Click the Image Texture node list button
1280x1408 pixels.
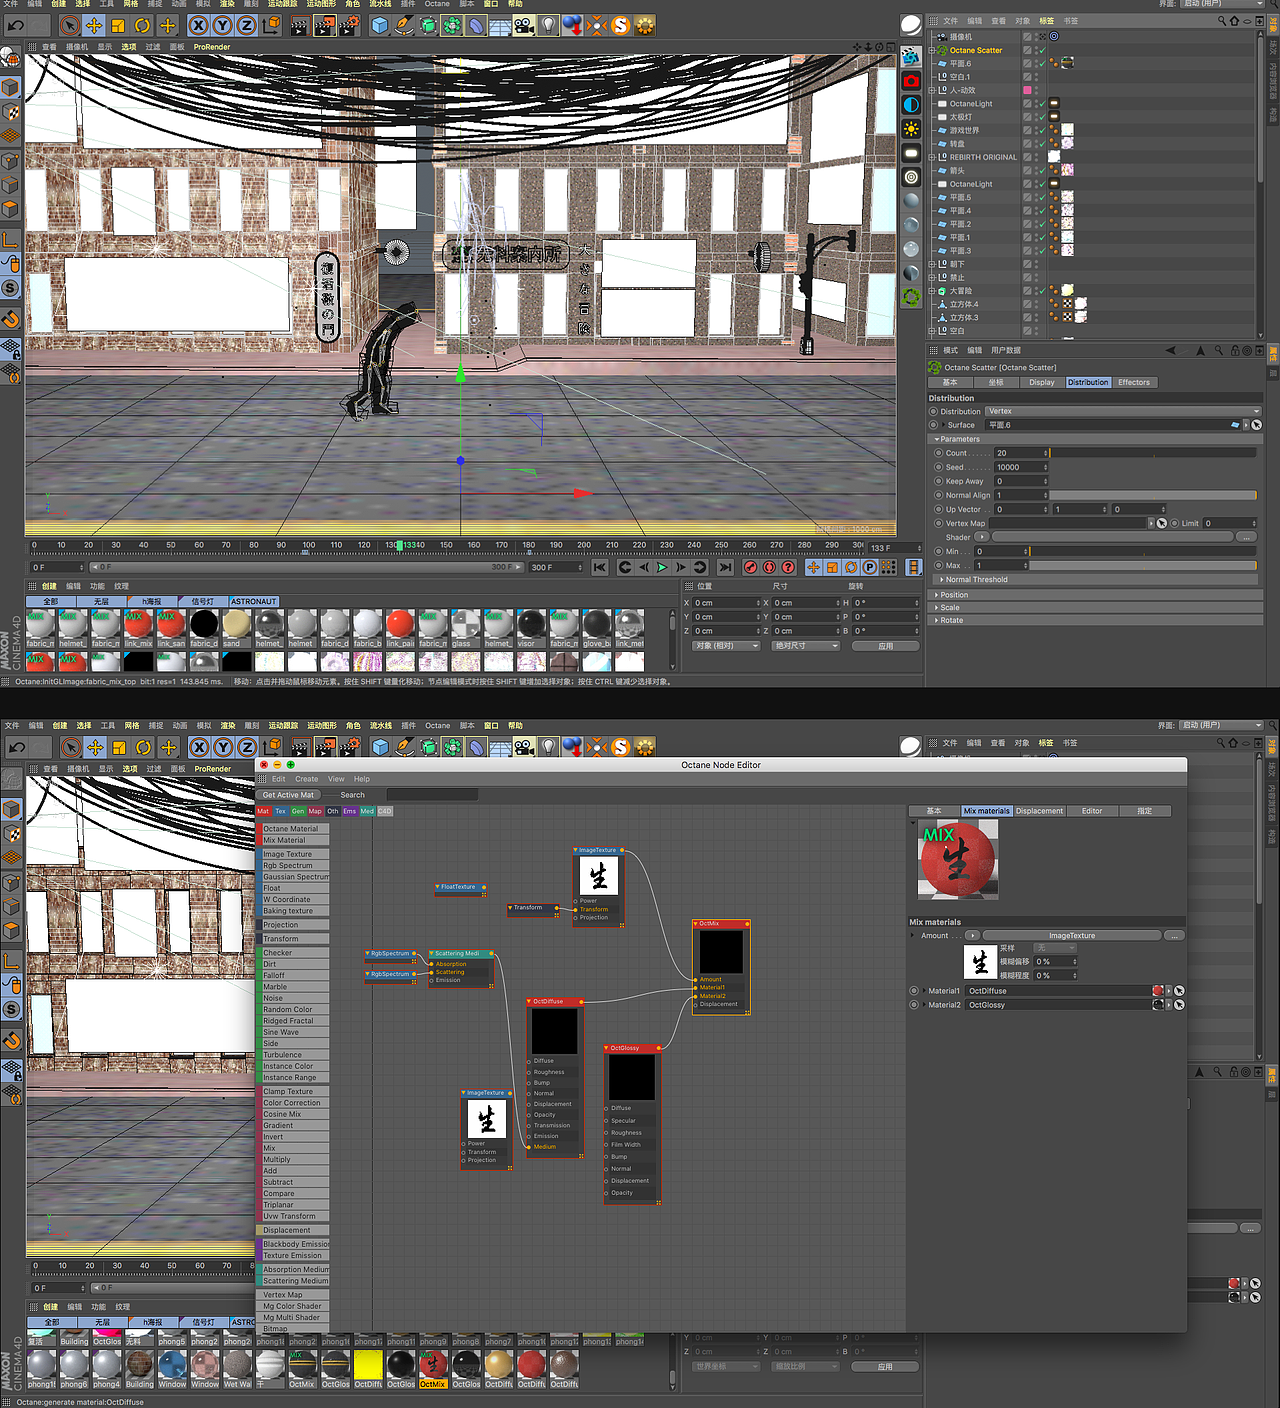[294, 854]
